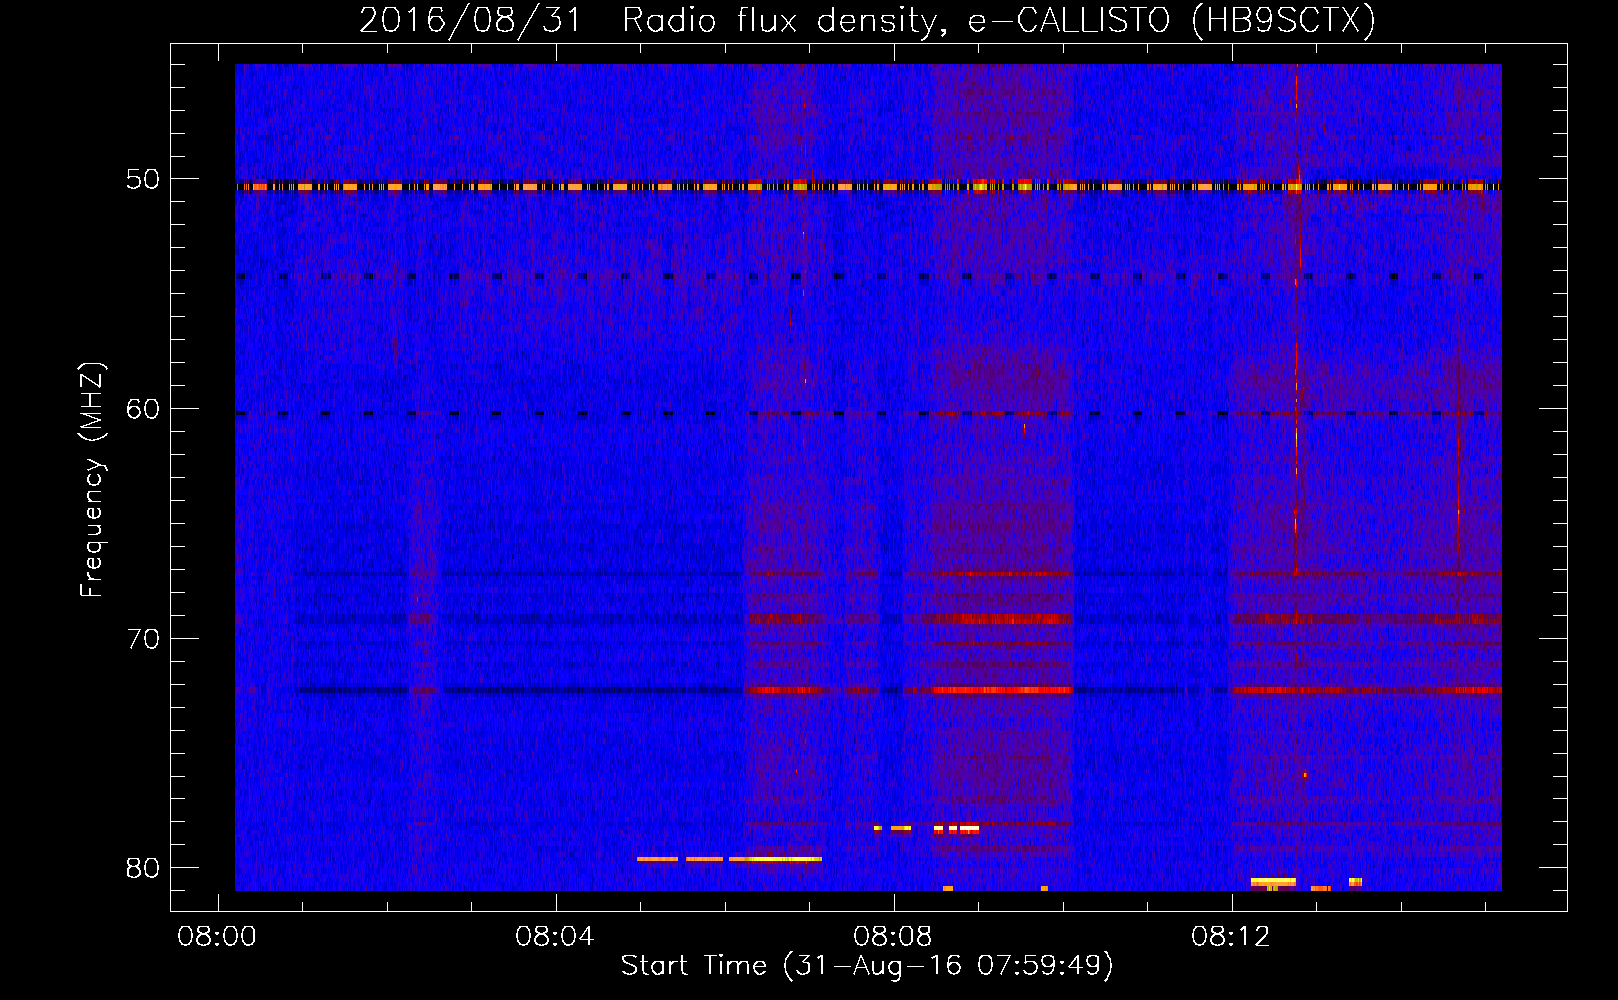The height and width of the screenshot is (1000, 1618).
Task: Click the "Frequency (MHZ)" axis label
Action: point(91,480)
